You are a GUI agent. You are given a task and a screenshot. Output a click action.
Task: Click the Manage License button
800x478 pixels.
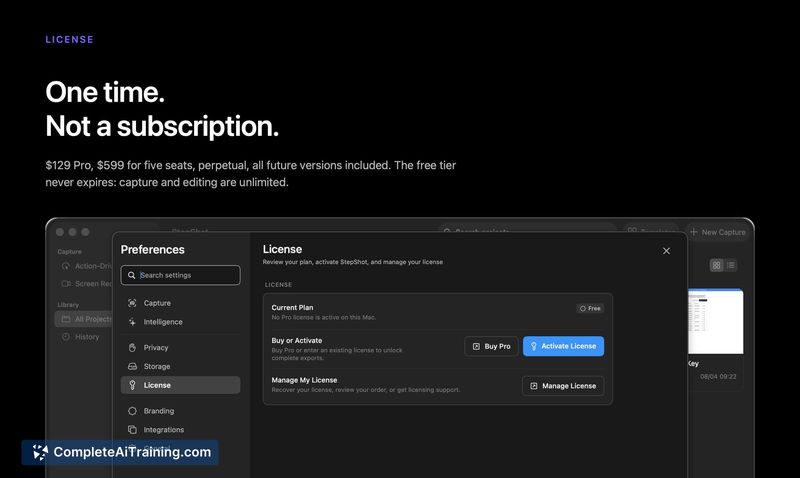[x=563, y=386]
